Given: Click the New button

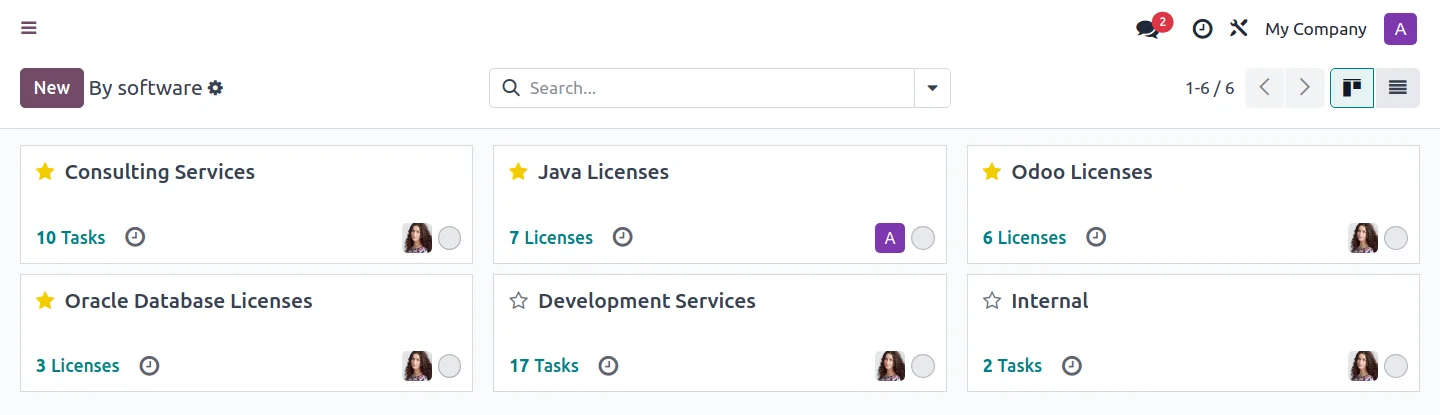Looking at the screenshot, I should 52,88.
